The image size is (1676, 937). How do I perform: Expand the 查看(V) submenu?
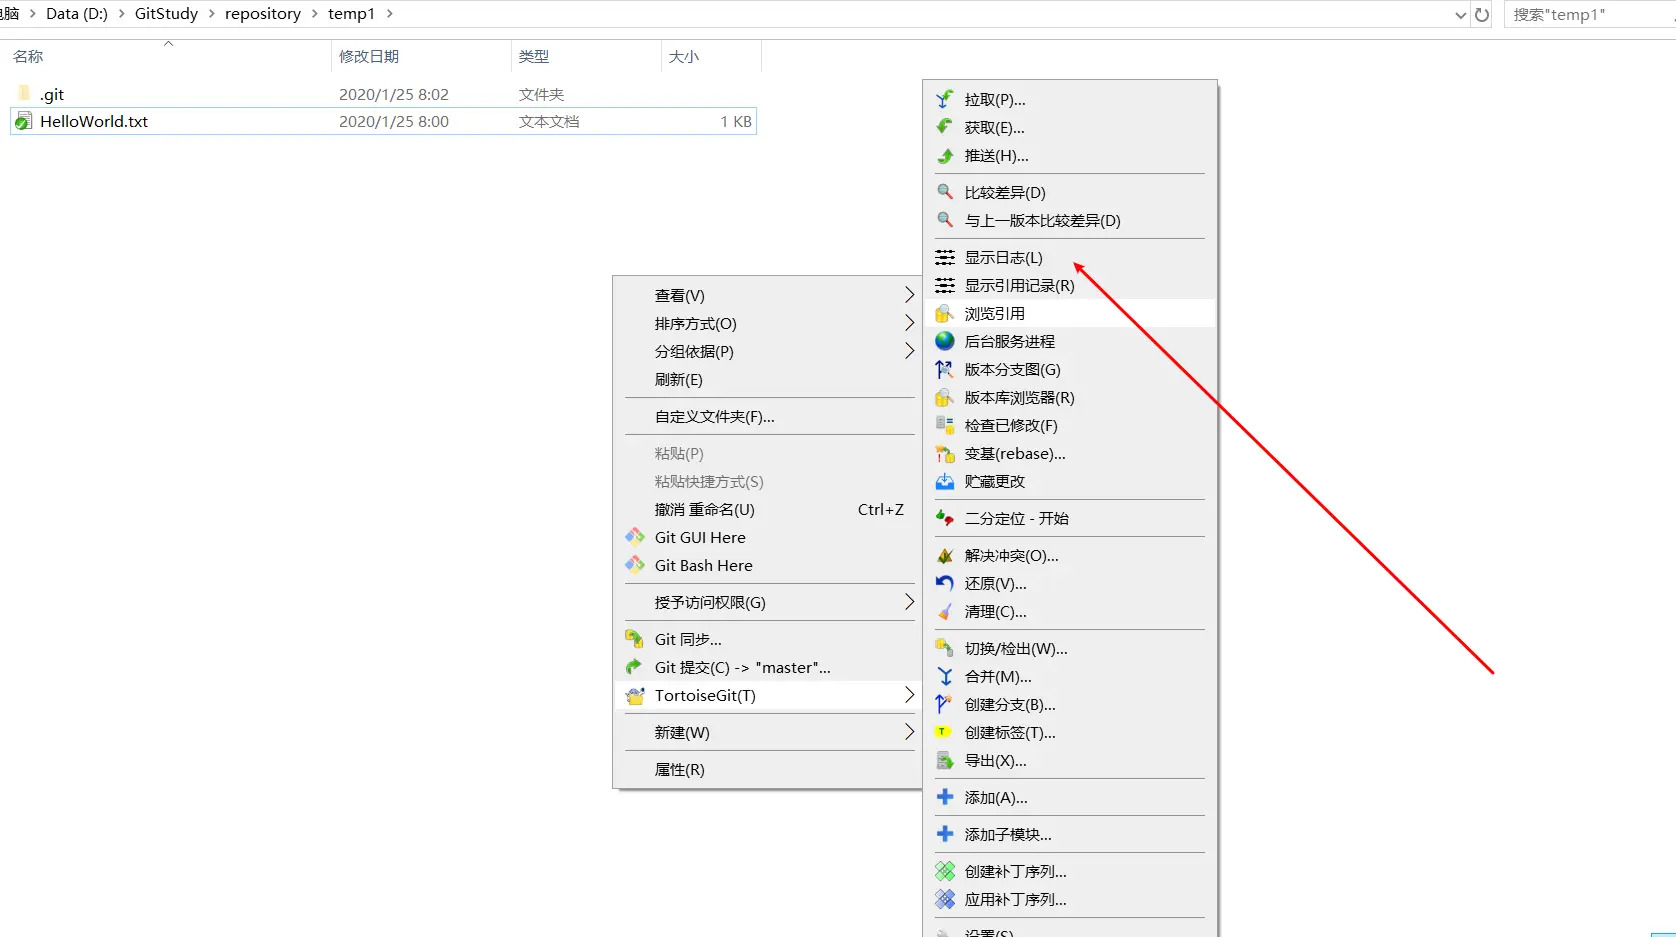[x=680, y=295]
